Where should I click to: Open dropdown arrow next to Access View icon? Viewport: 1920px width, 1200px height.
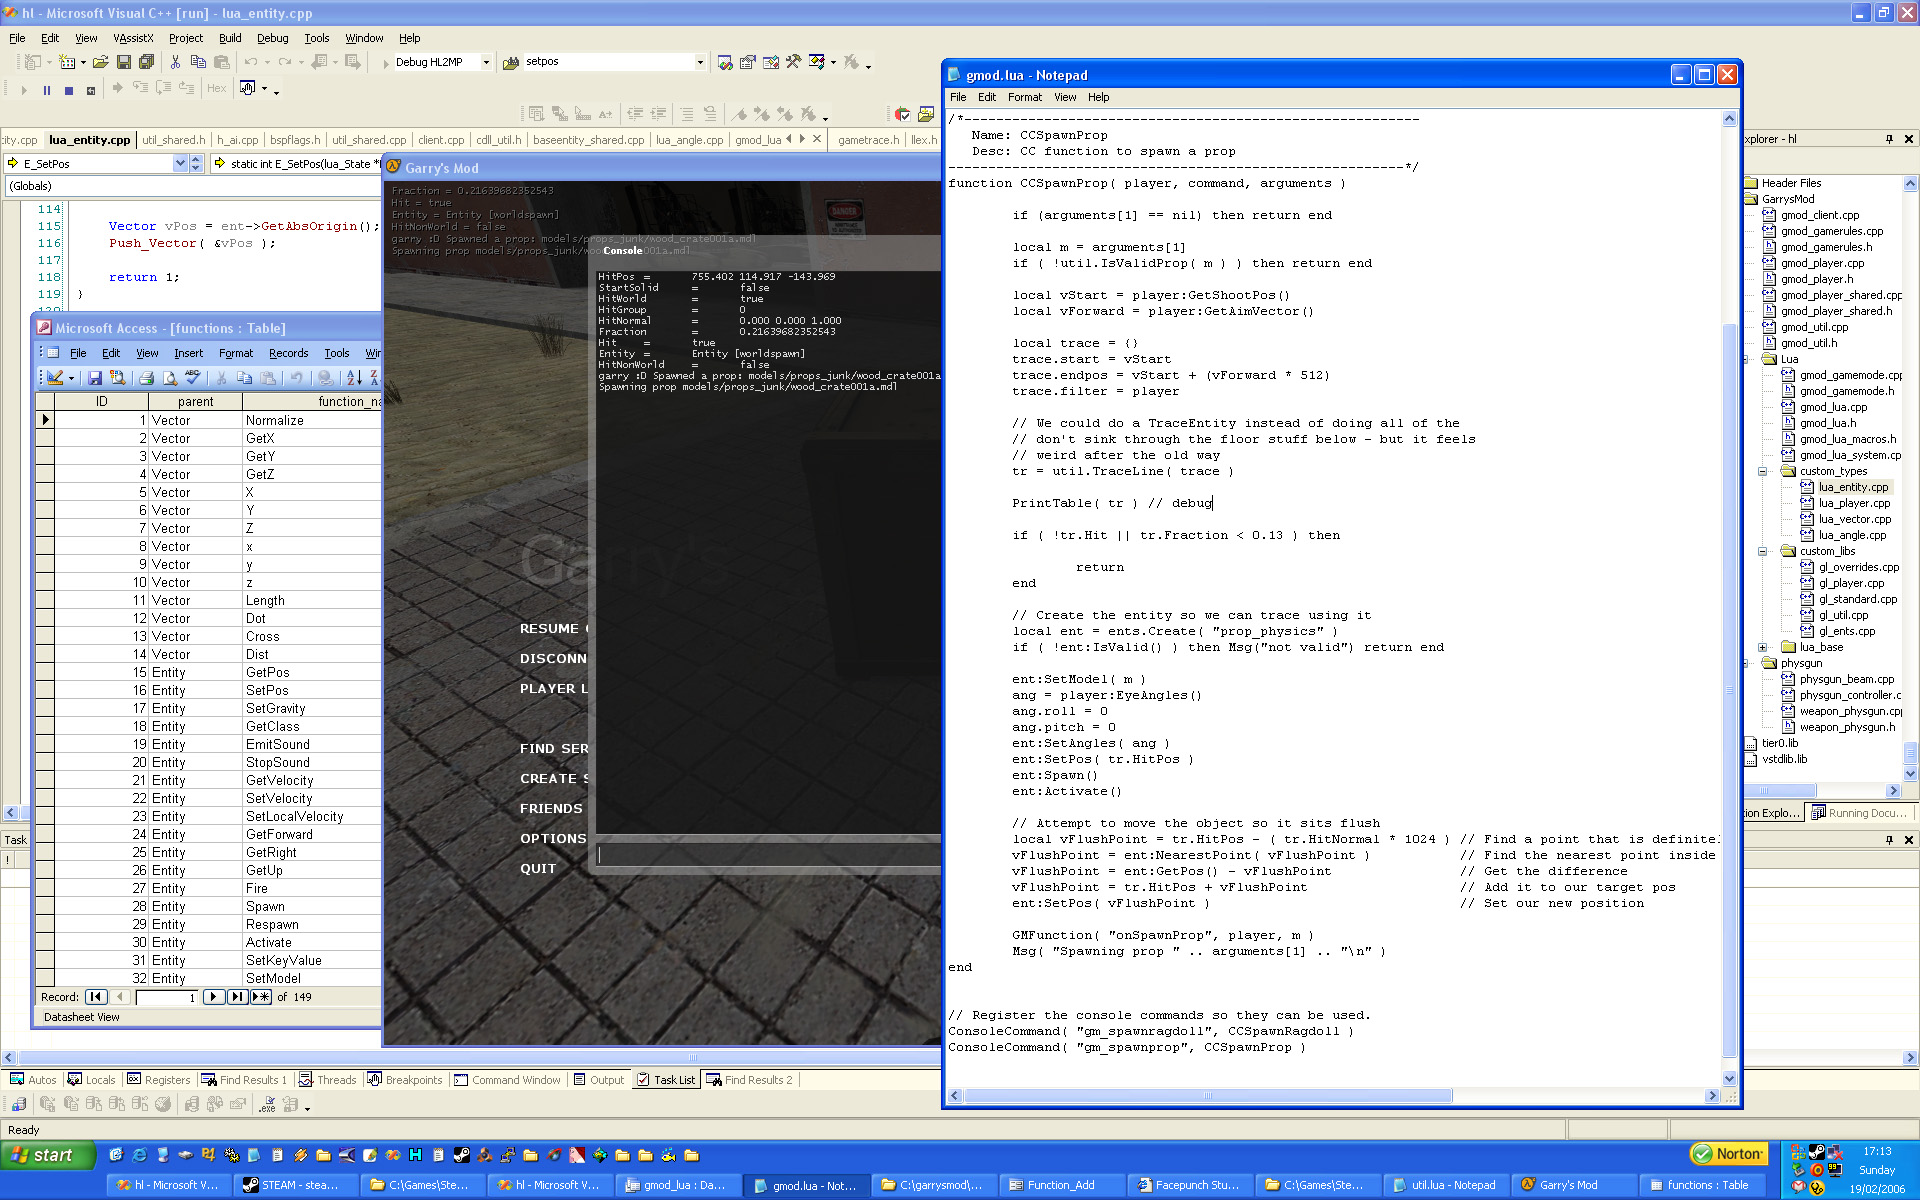coord(71,378)
